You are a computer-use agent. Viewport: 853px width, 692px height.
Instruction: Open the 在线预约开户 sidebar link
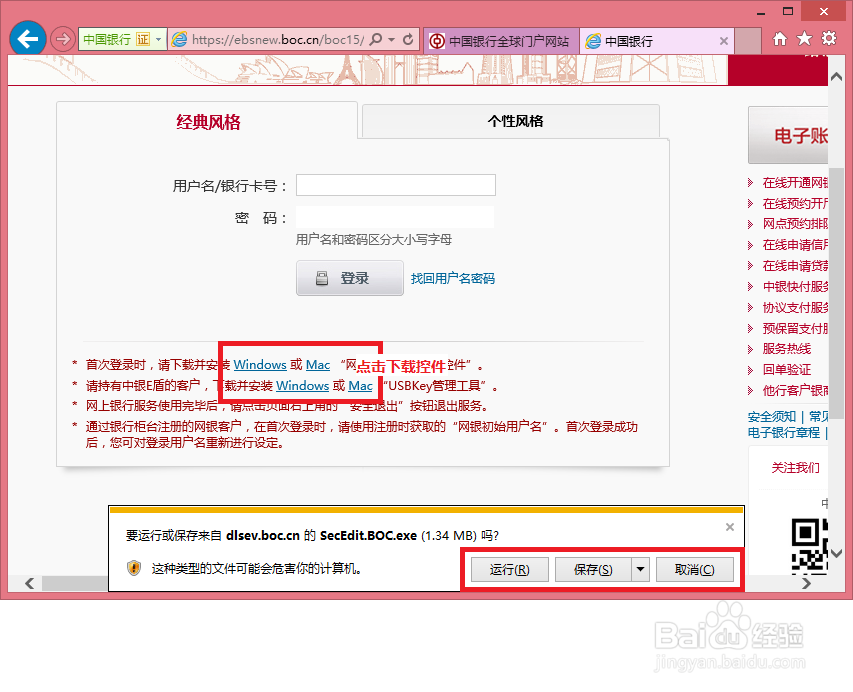(795, 203)
